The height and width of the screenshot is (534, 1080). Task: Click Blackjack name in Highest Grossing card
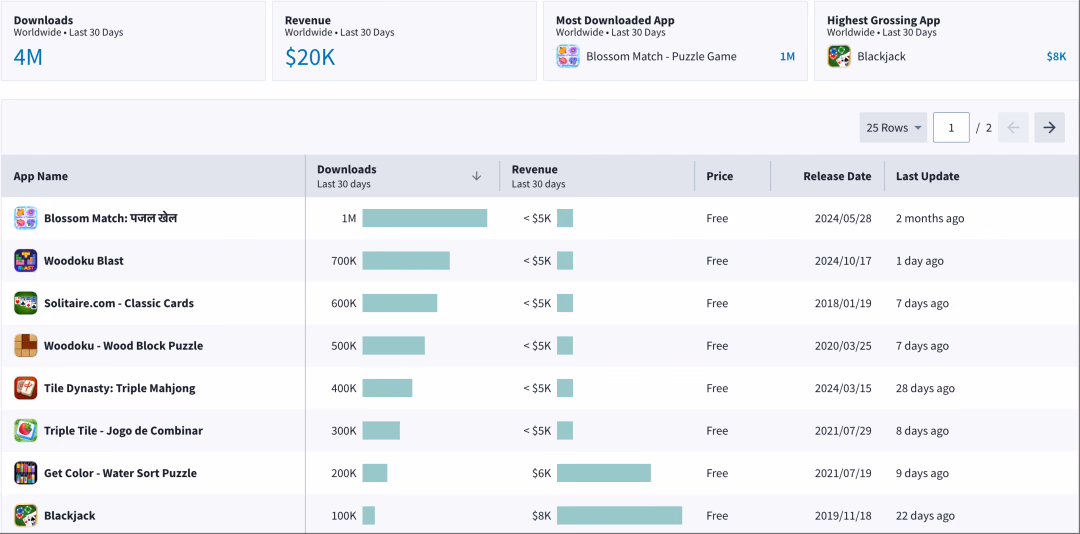[882, 57]
